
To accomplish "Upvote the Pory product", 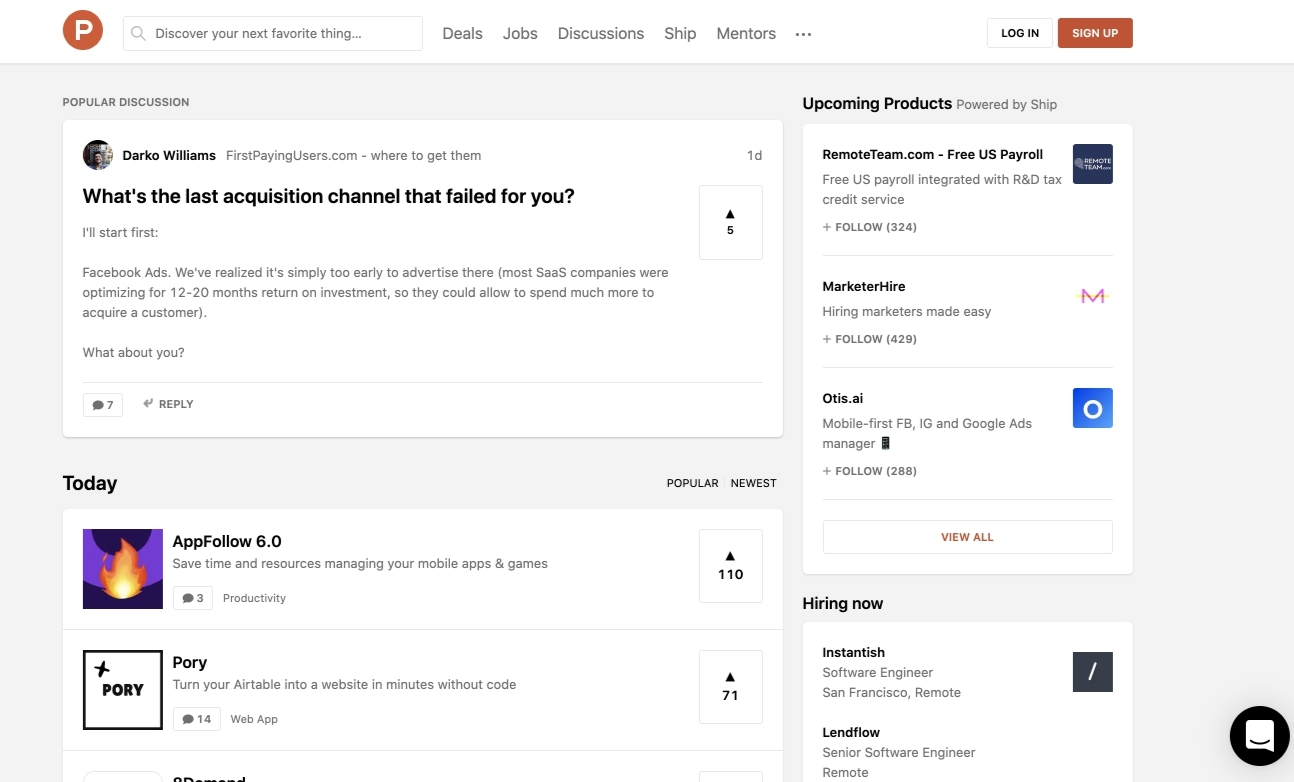I will [730, 687].
